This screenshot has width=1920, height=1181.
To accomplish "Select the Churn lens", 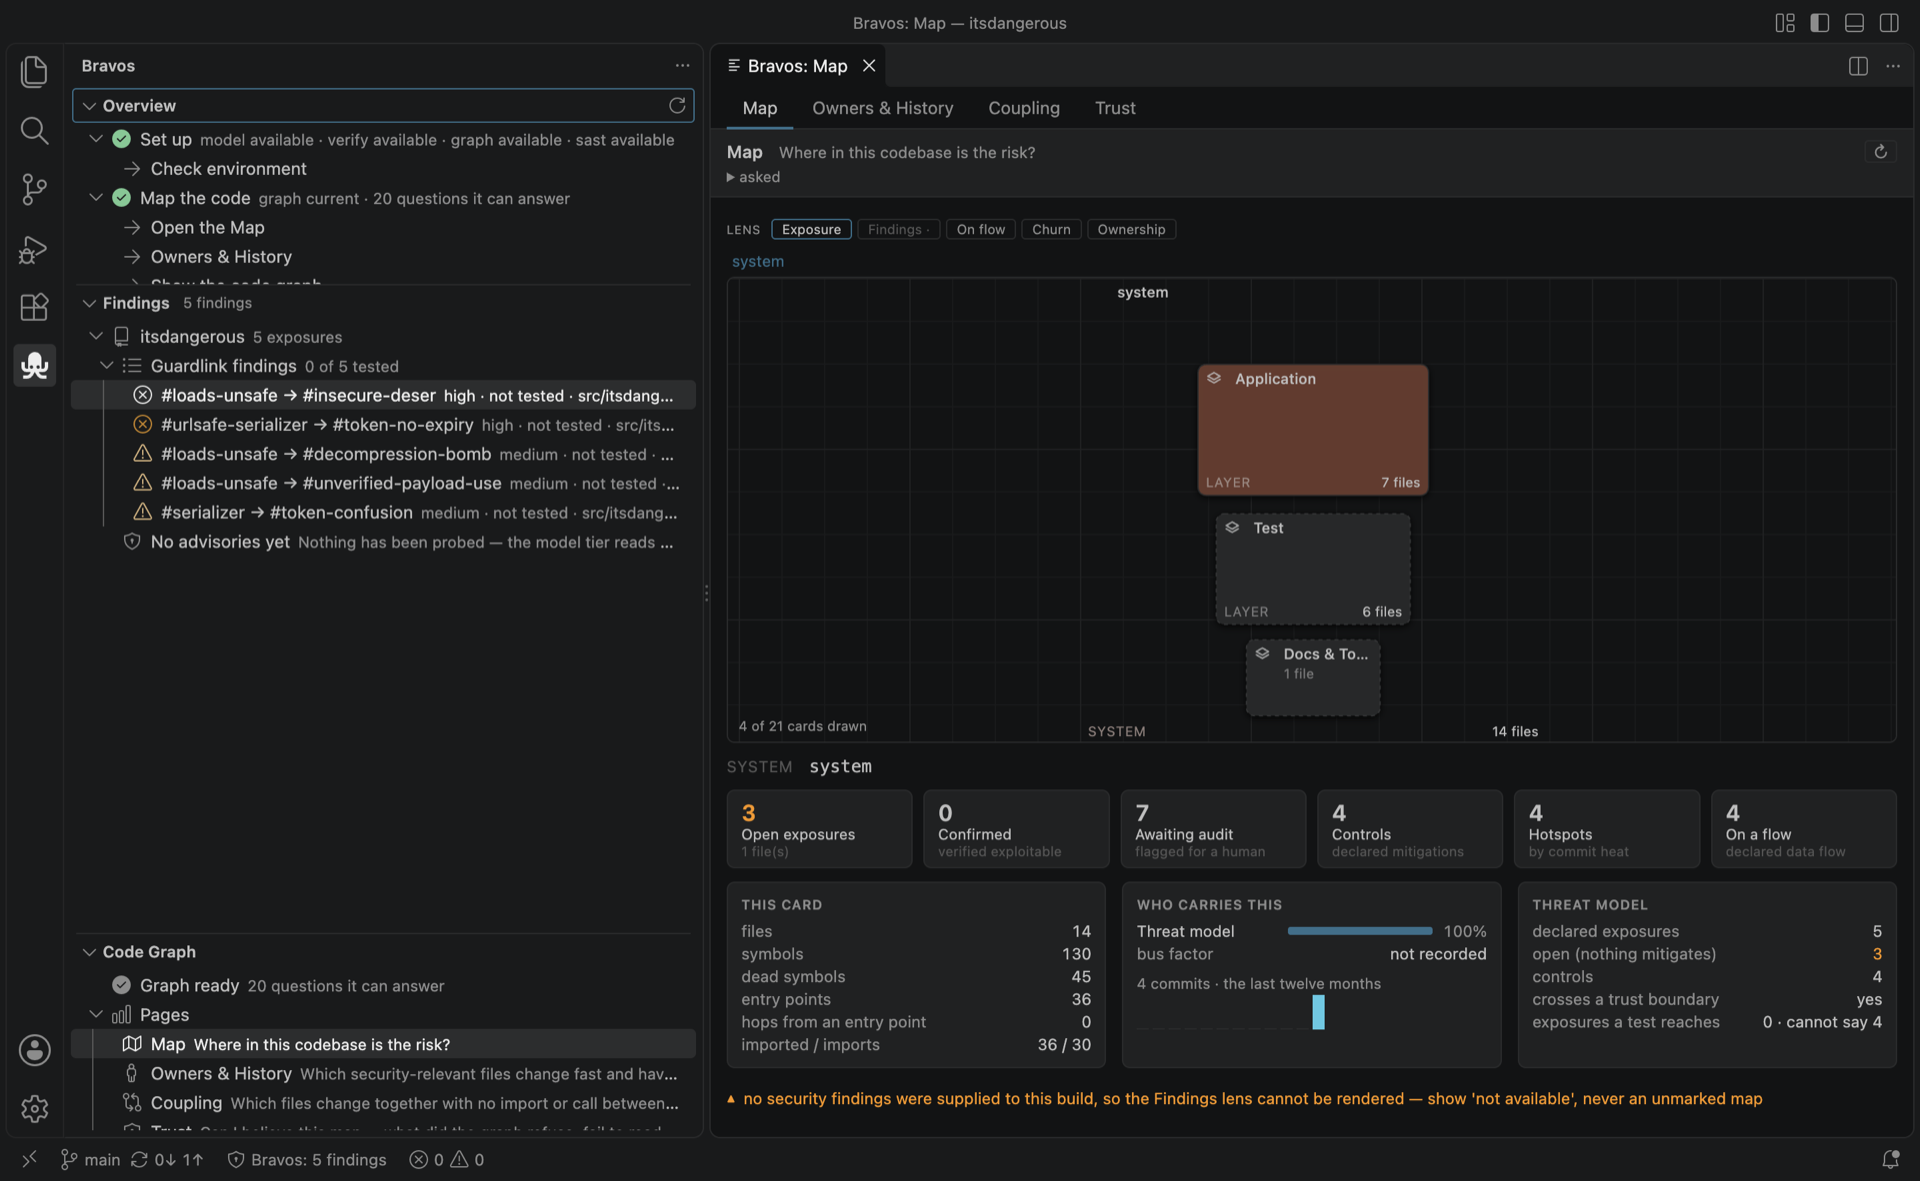I will (x=1051, y=229).
